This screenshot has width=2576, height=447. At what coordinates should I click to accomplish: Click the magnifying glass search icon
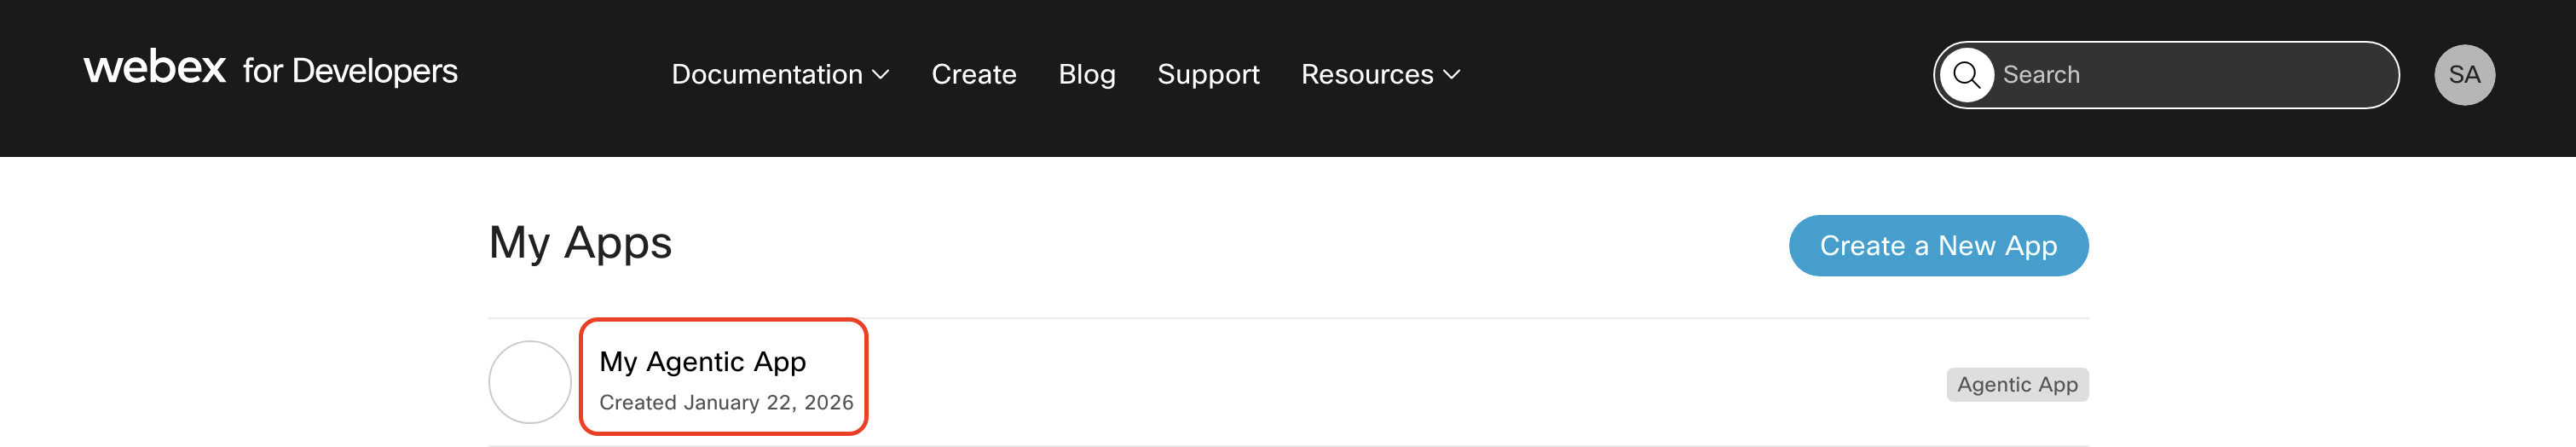tap(1966, 75)
